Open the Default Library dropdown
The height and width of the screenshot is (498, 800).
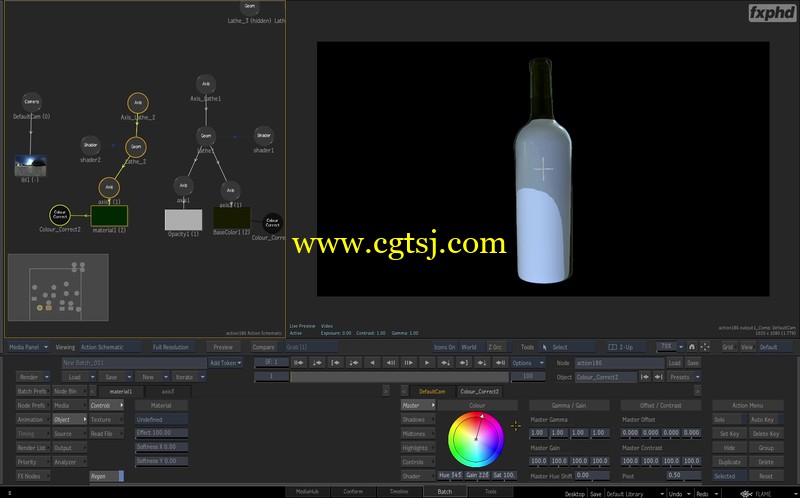635,494
